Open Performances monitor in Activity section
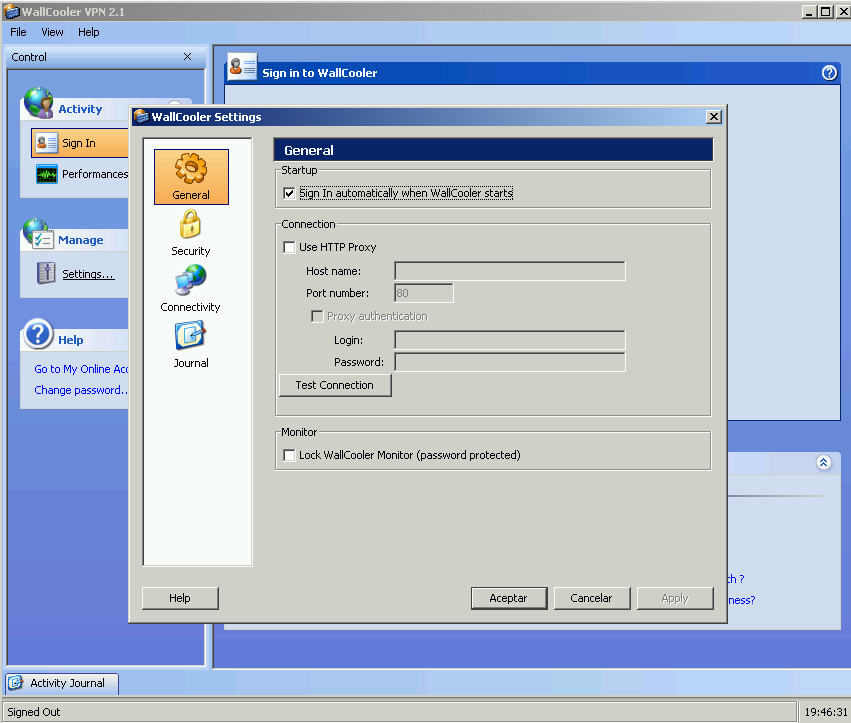 pos(81,174)
